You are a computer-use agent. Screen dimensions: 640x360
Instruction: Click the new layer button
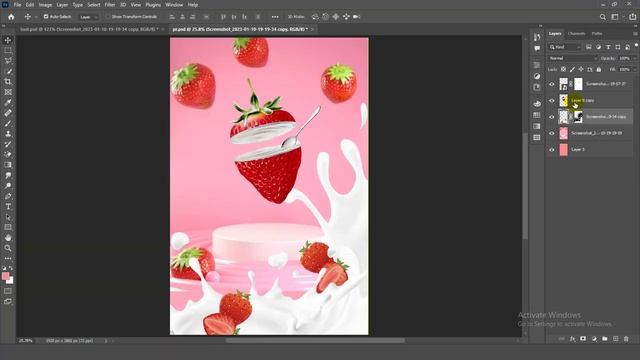(616, 339)
